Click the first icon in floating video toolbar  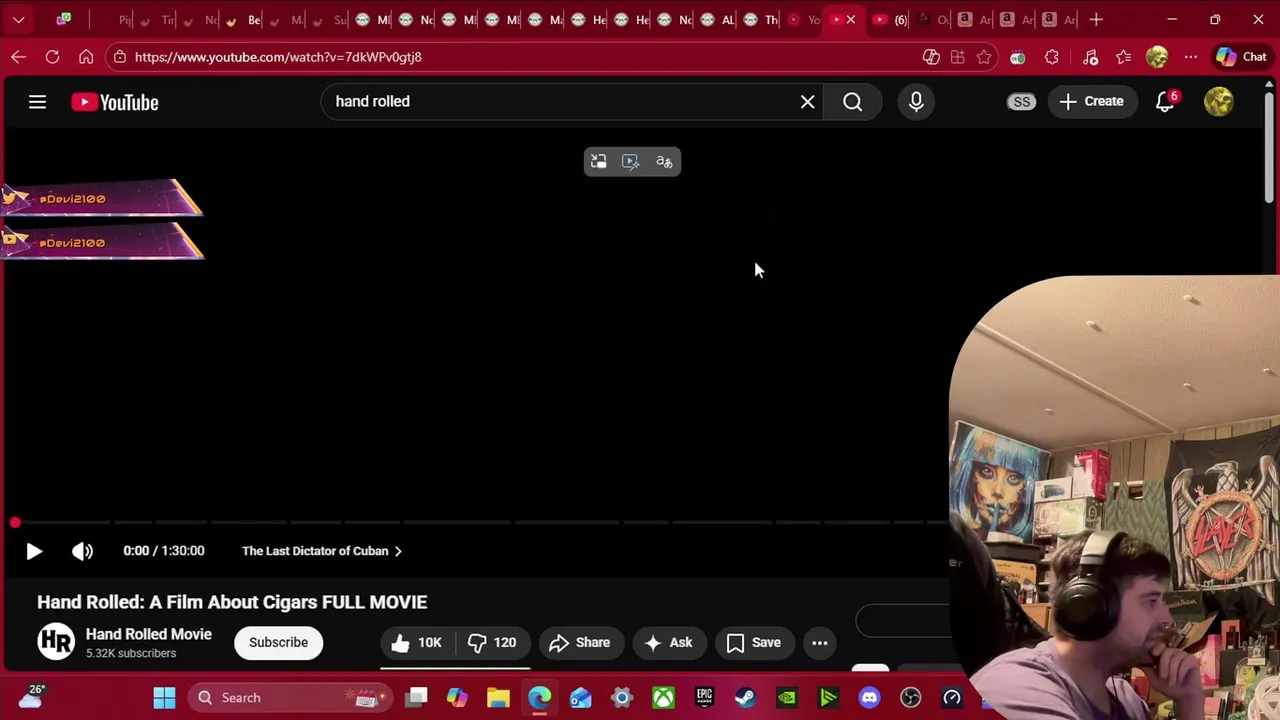click(598, 162)
